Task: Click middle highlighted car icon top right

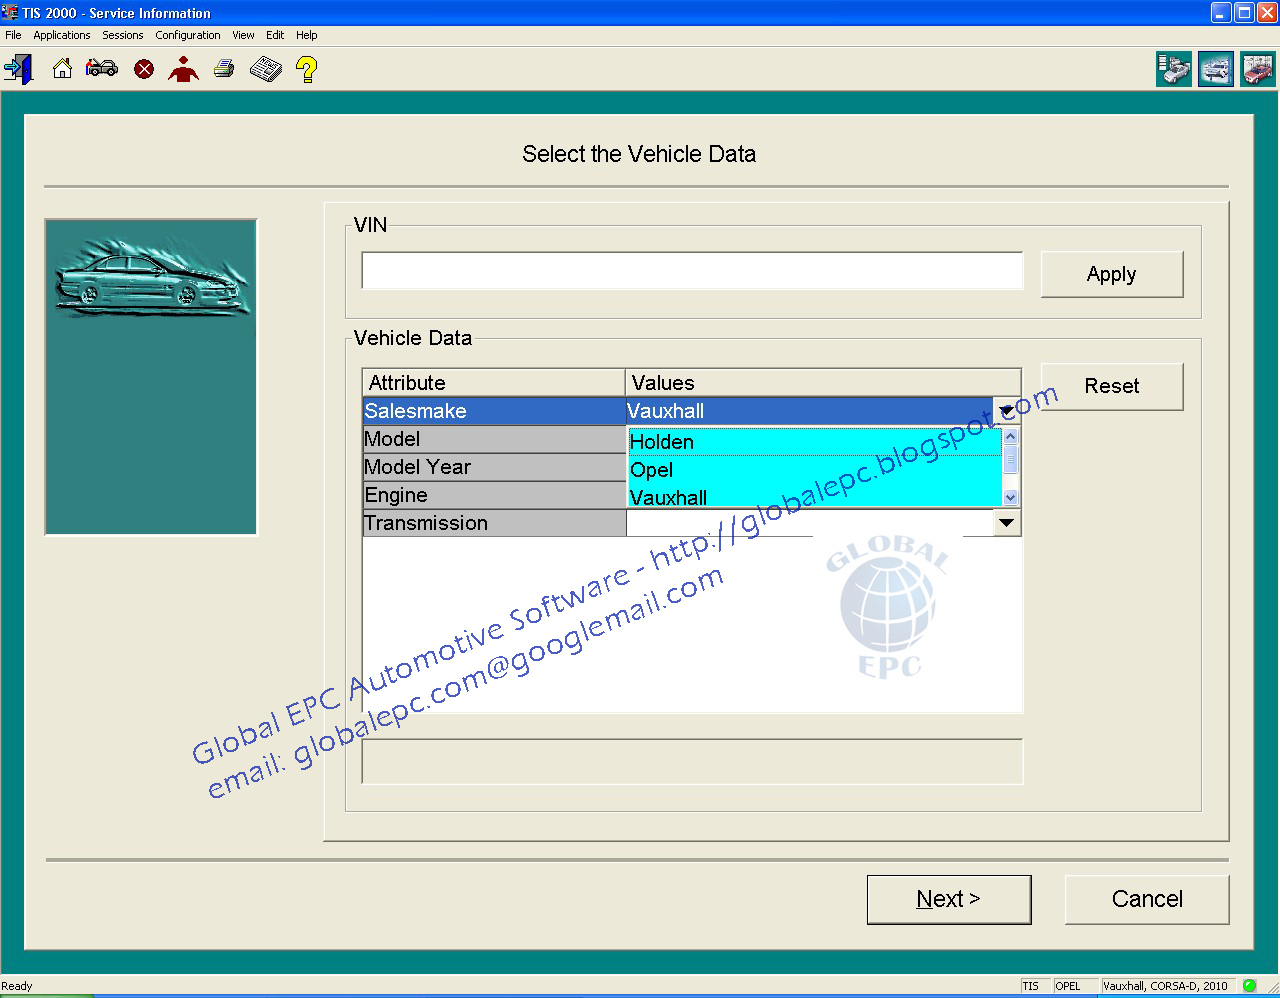Action: click(x=1216, y=69)
